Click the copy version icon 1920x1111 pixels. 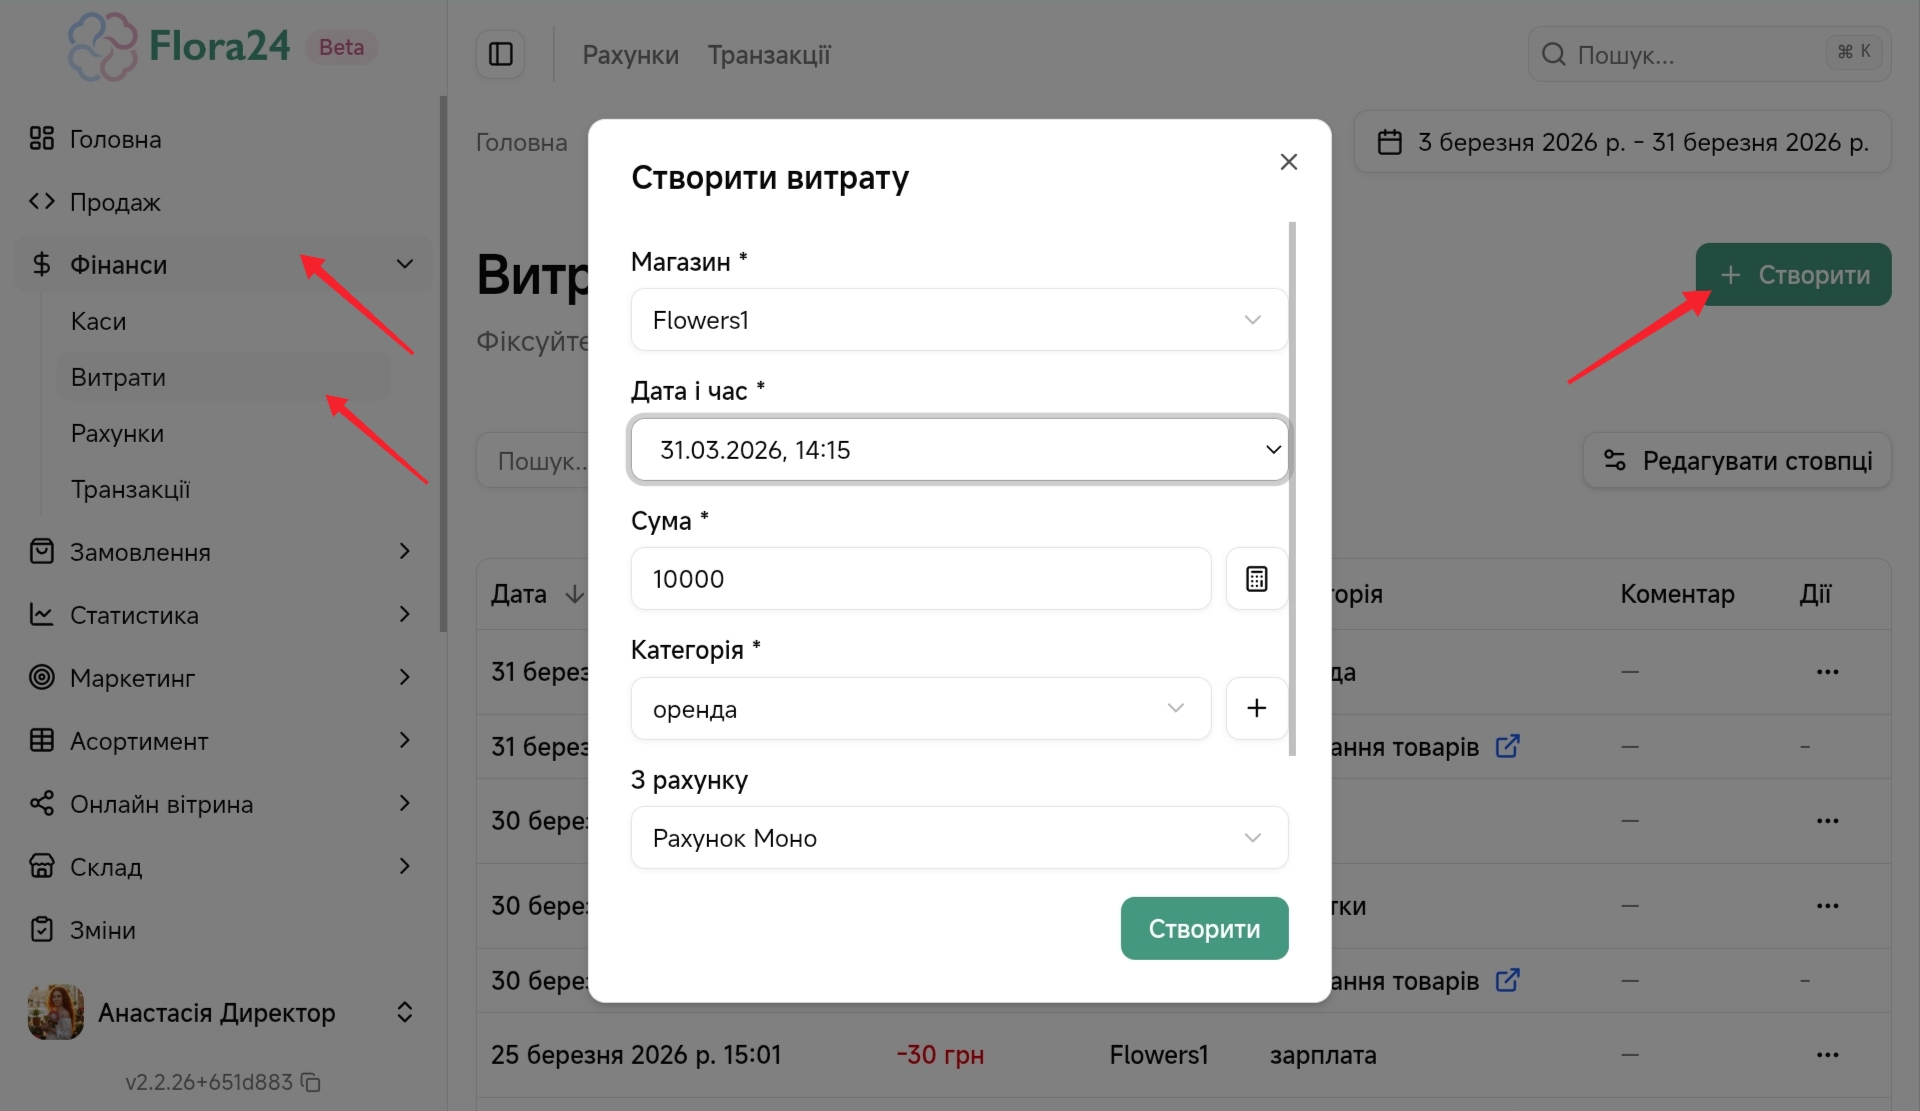pos(311,1083)
